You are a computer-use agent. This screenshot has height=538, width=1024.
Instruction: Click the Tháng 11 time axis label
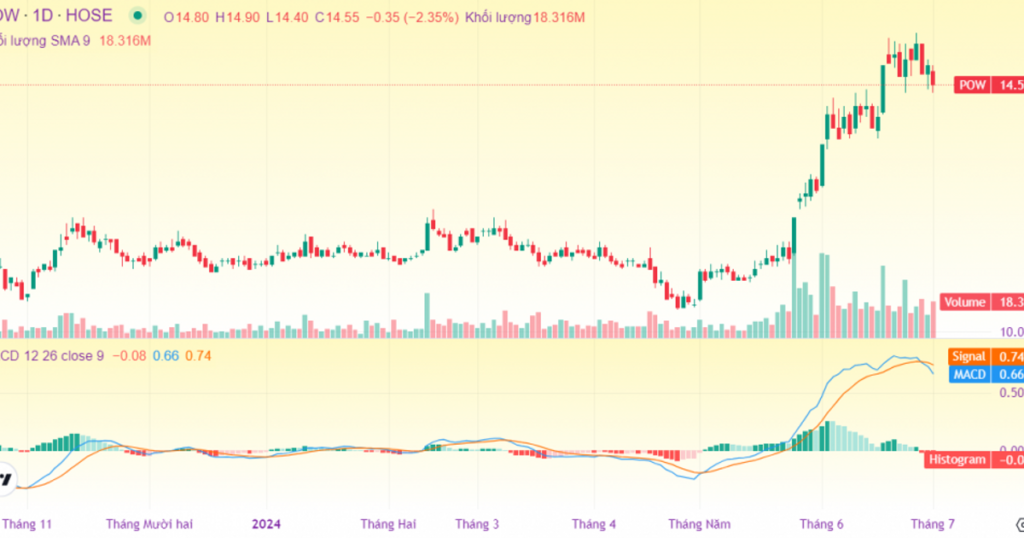click(27, 524)
